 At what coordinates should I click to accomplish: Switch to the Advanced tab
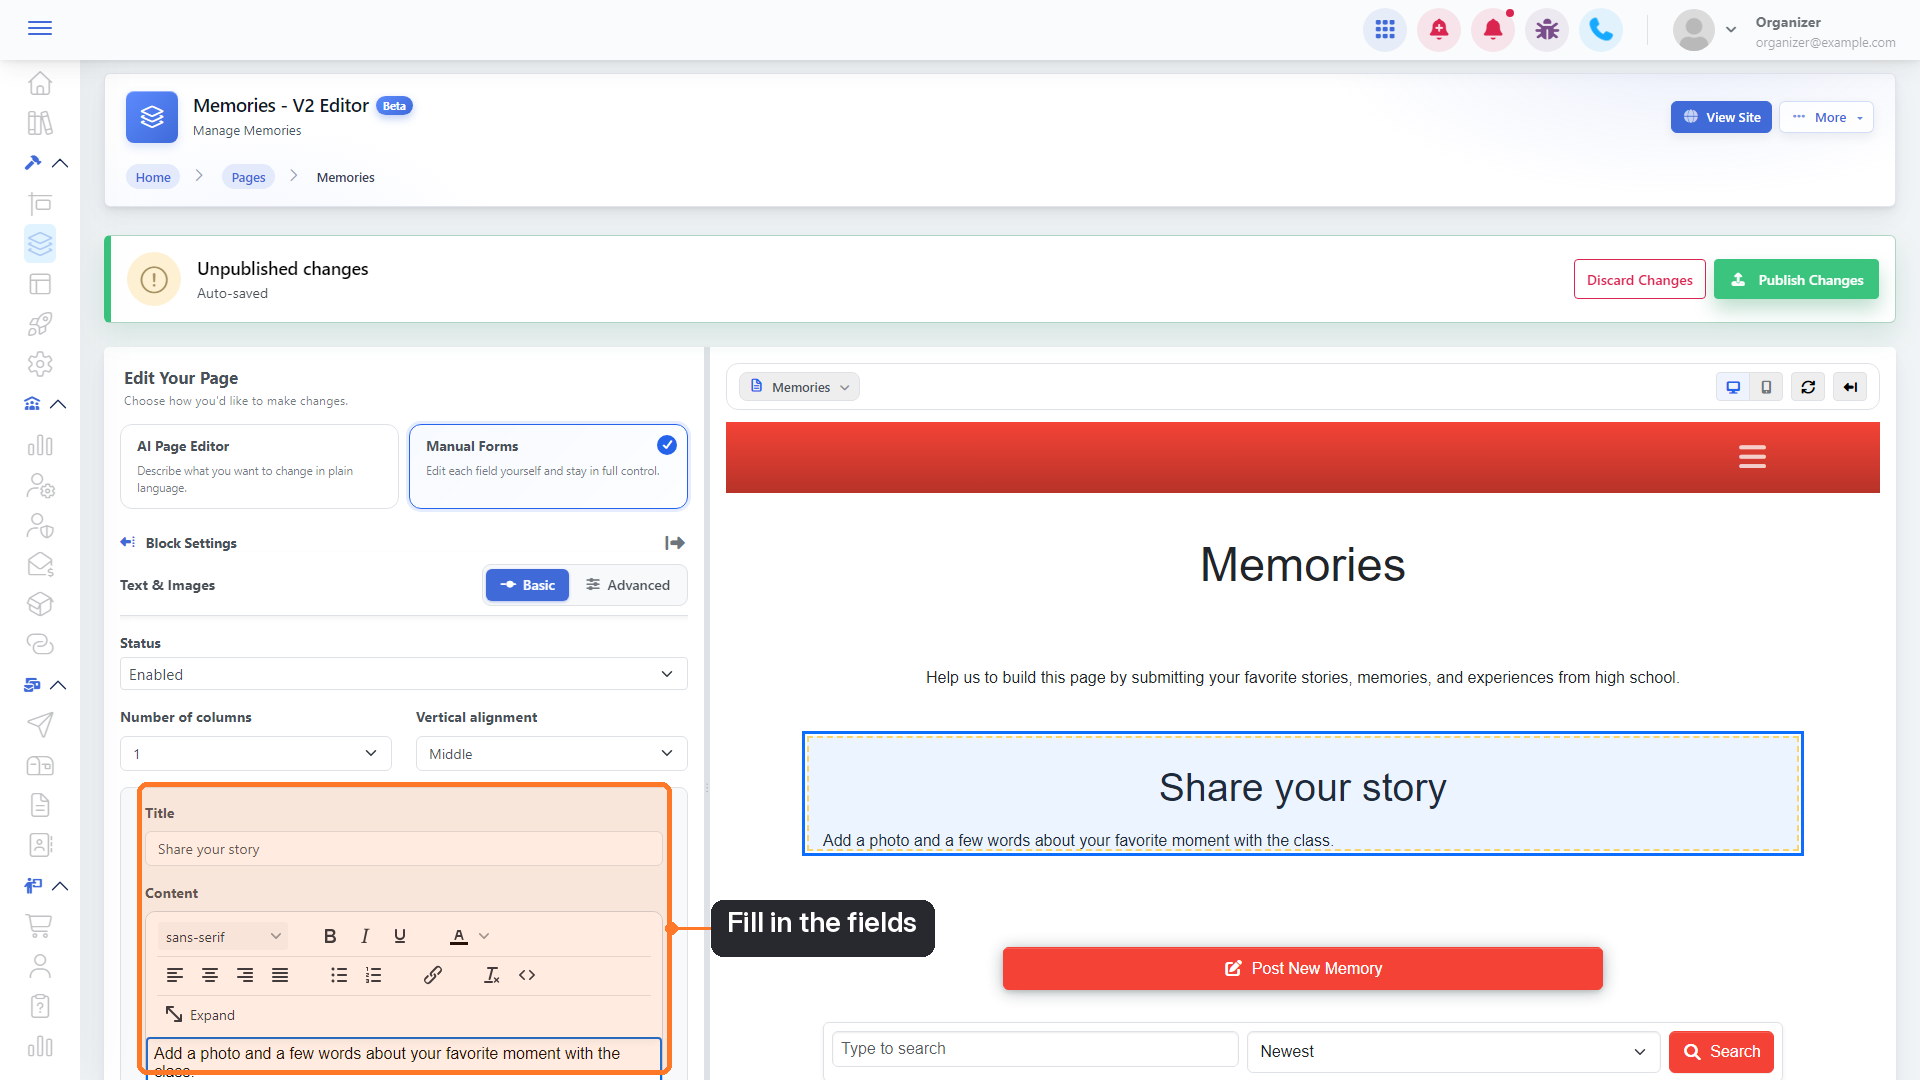click(628, 585)
